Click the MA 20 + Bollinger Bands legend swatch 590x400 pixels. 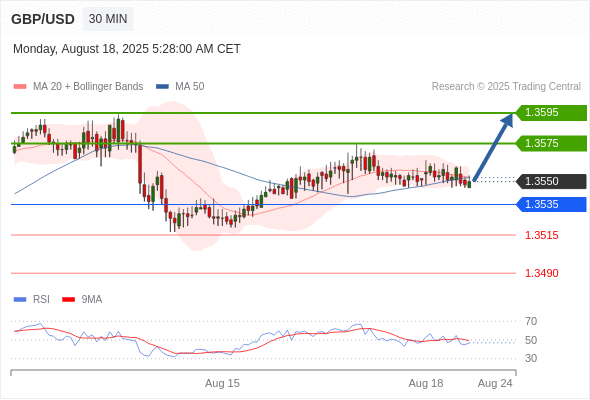coord(20,87)
